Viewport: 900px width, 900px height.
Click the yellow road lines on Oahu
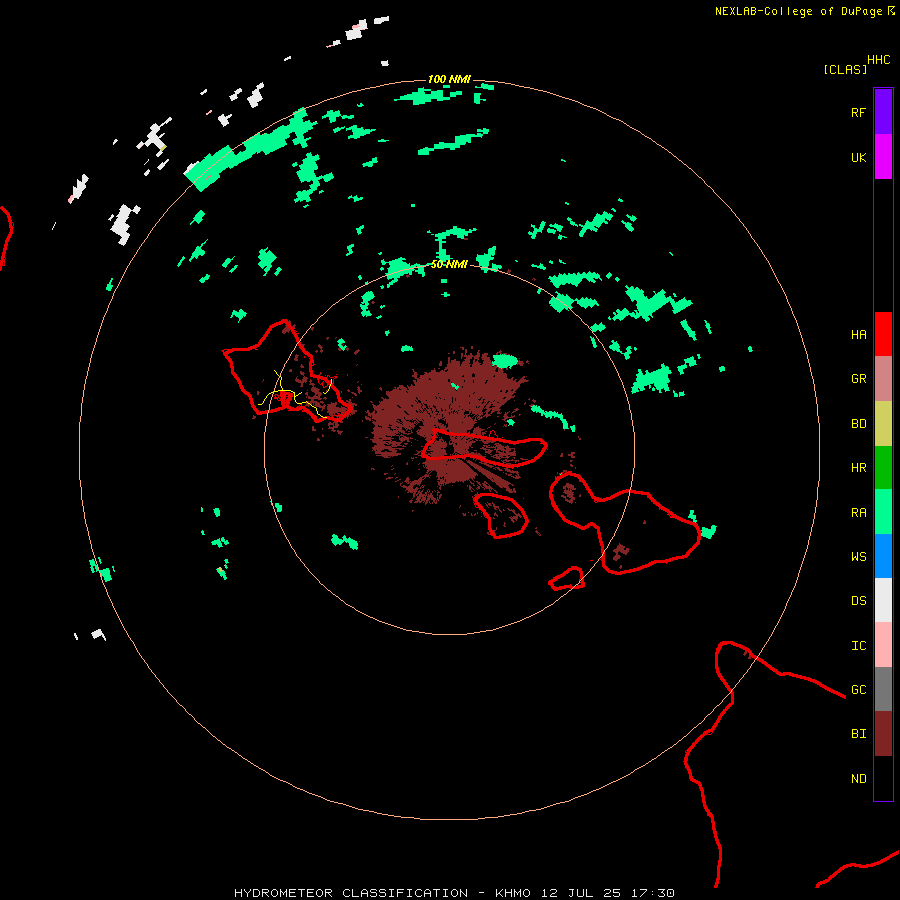tap(294, 396)
